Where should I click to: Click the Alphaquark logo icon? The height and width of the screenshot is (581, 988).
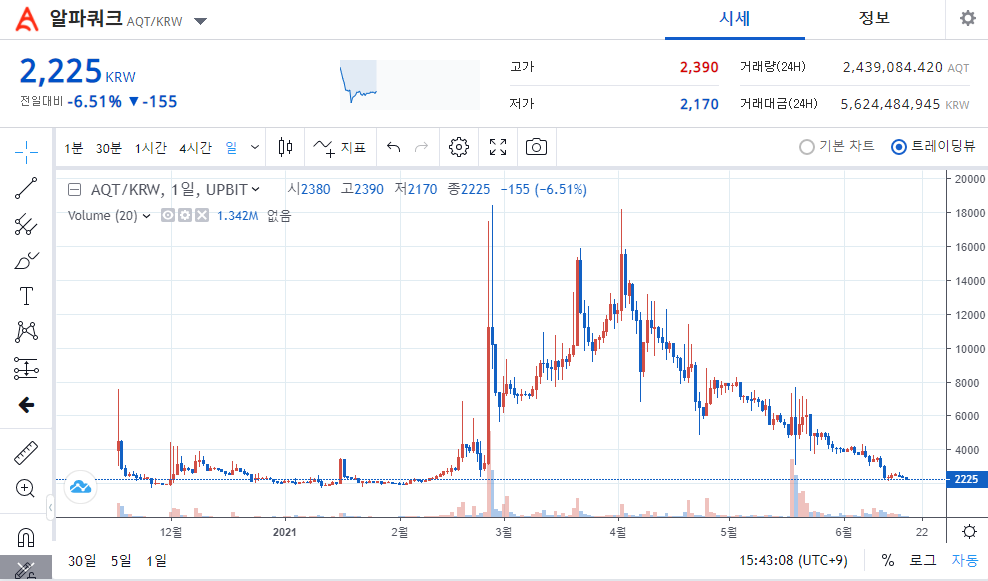[26, 19]
